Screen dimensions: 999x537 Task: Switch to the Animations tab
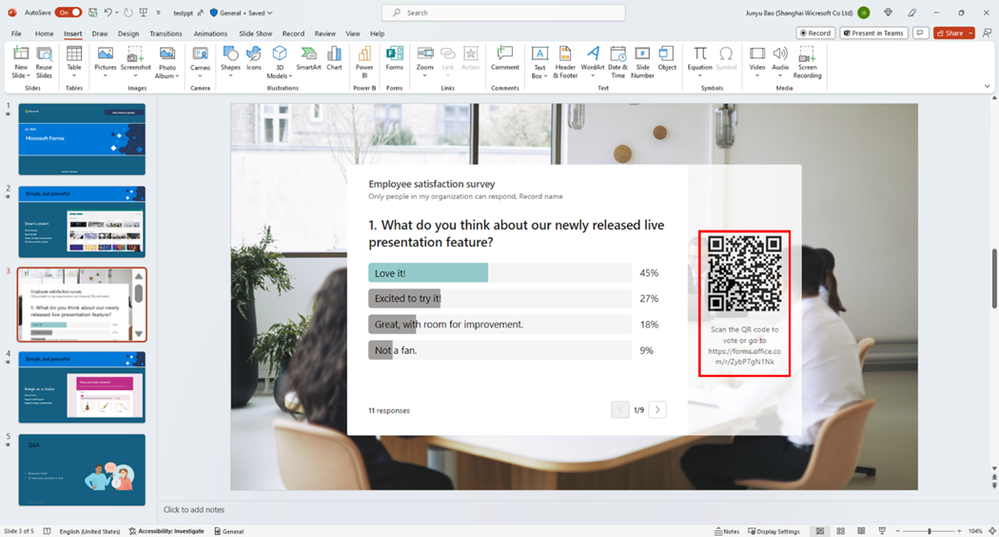pos(210,34)
